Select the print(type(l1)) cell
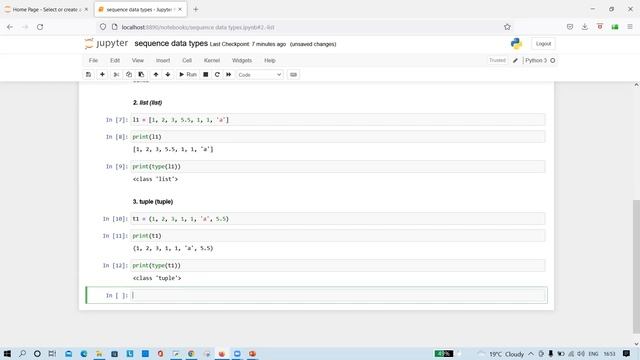 (338, 166)
